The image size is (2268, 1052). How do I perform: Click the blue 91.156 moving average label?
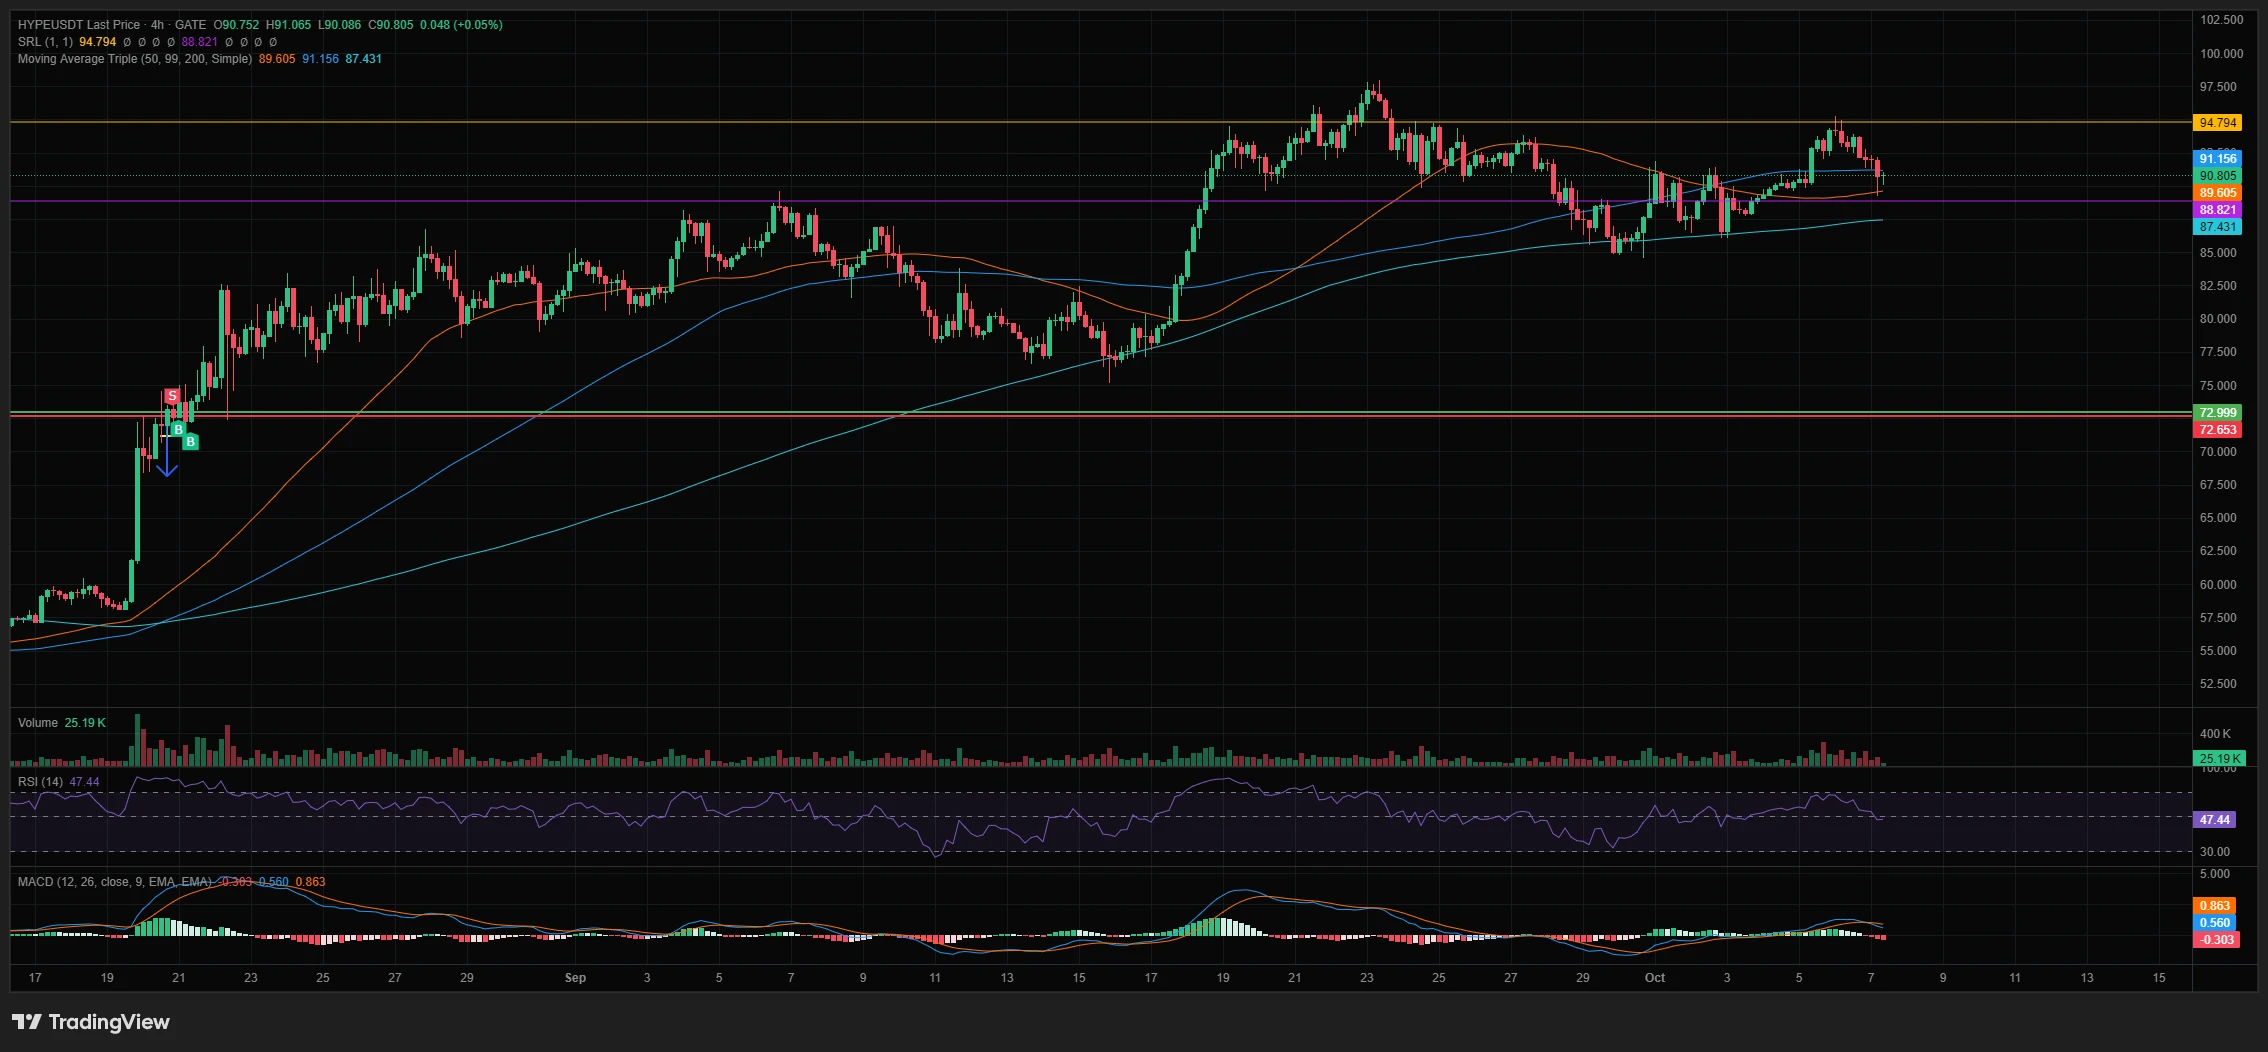(2218, 159)
